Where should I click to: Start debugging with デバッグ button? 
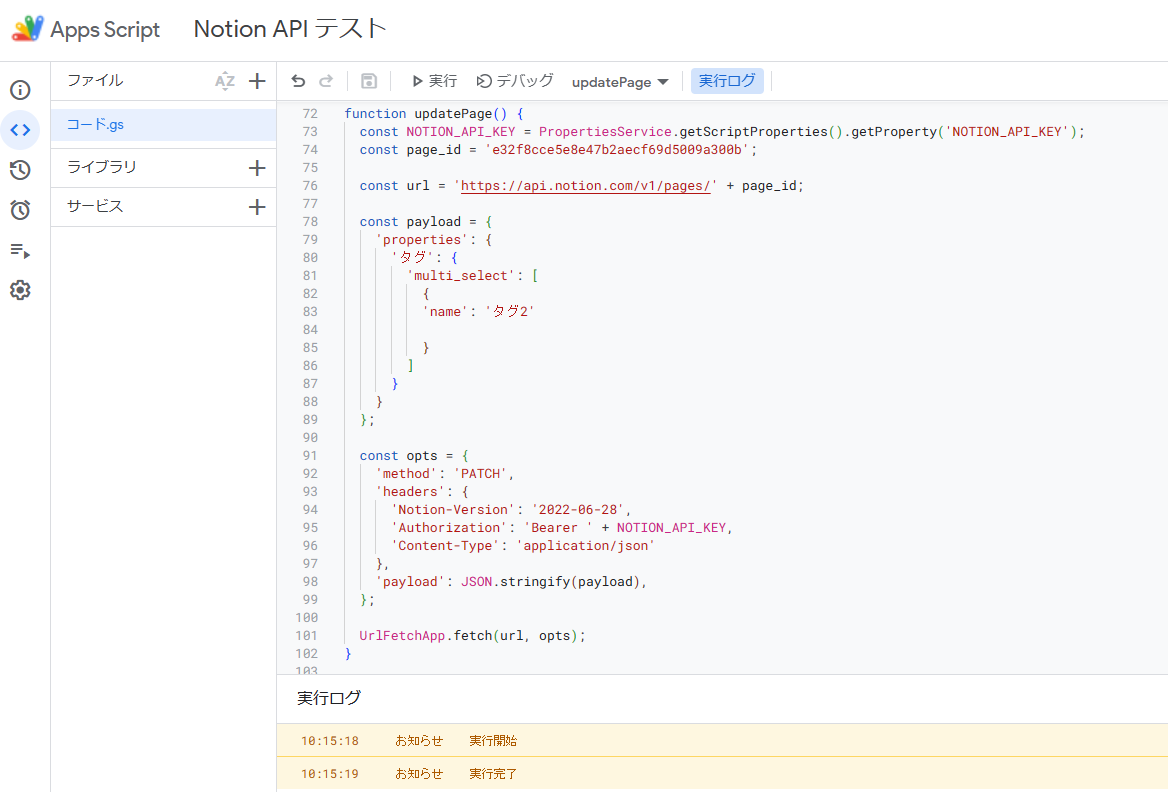point(515,81)
